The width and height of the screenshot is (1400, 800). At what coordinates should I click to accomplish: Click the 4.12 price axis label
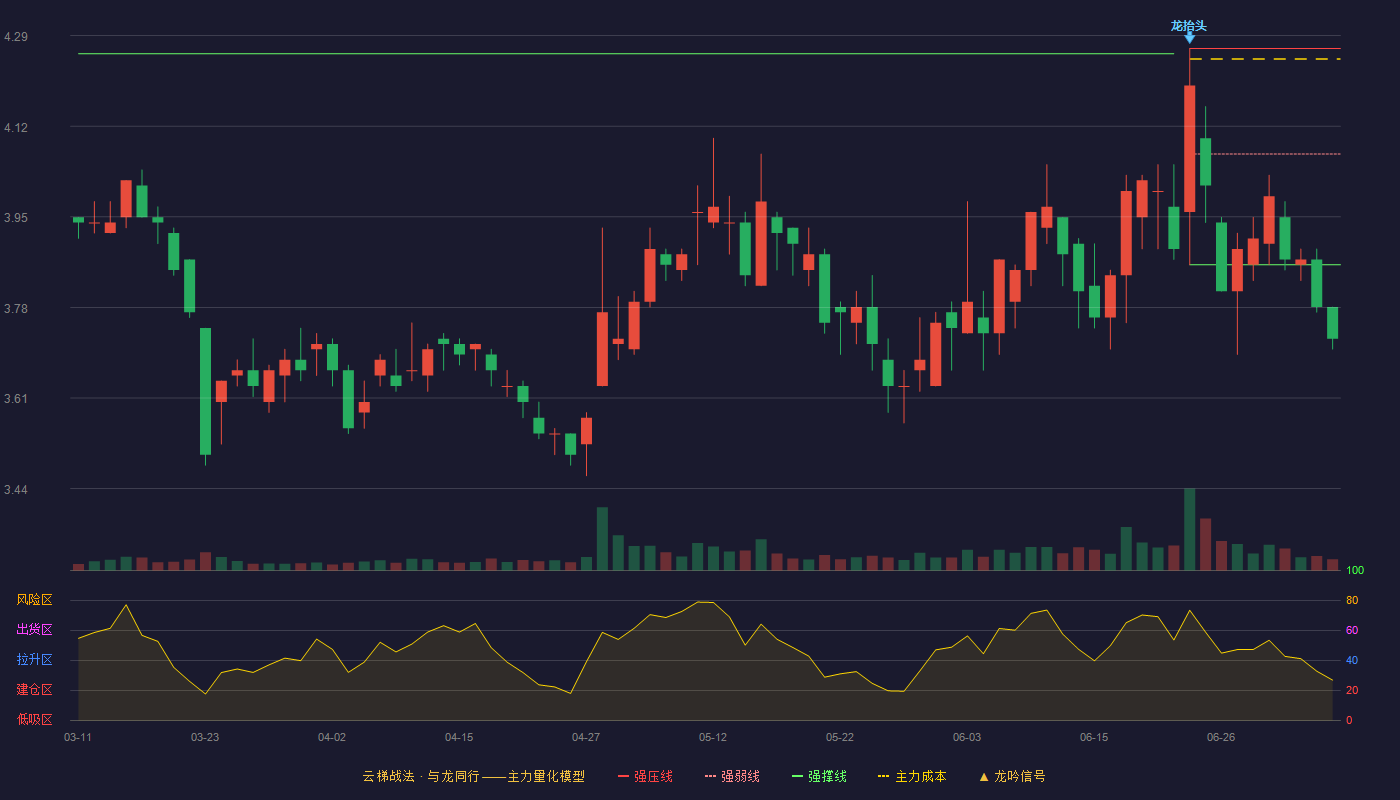click(x=16, y=128)
